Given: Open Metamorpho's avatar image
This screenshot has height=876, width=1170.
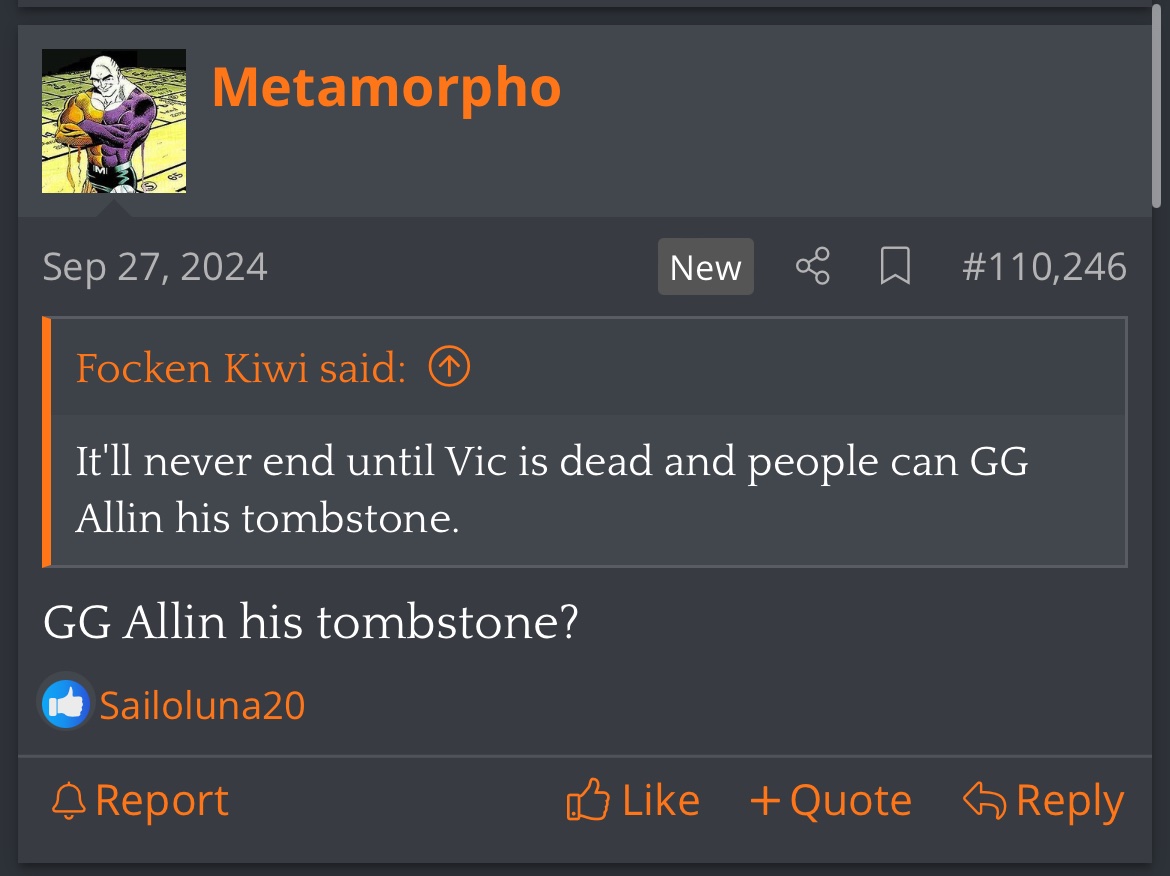Looking at the screenshot, I should click(x=114, y=121).
